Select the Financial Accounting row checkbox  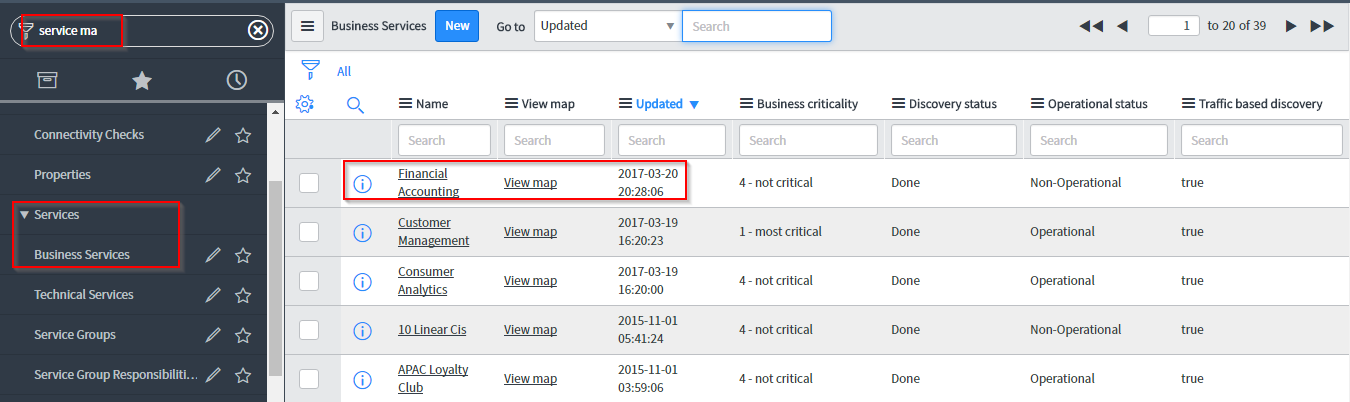click(309, 183)
